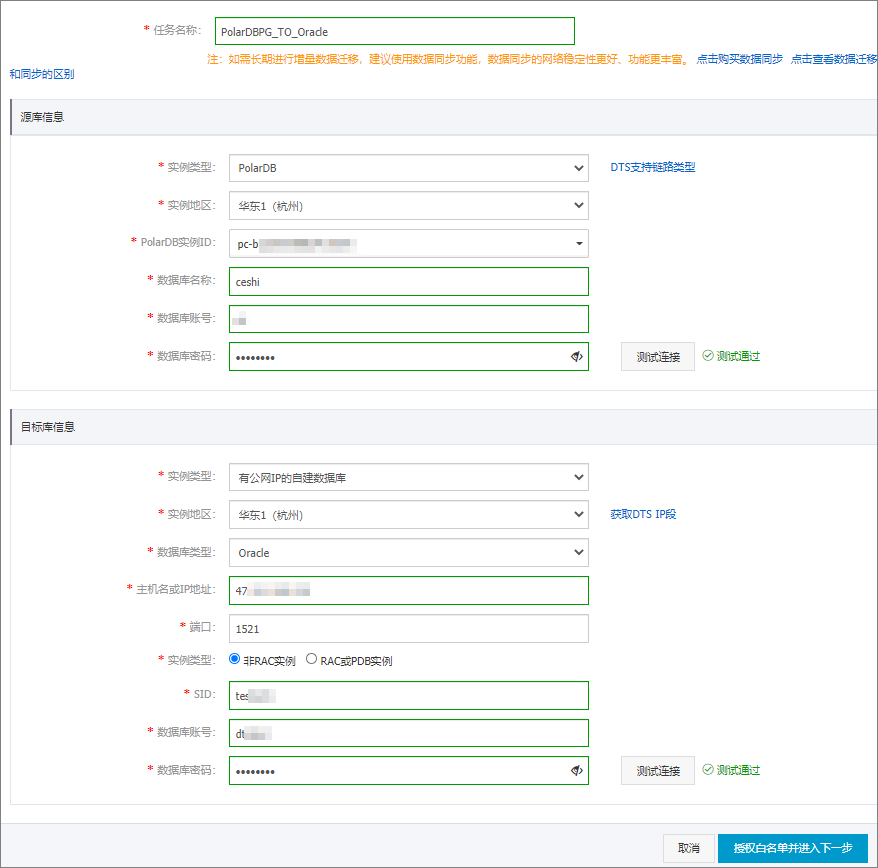The image size is (878, 868).
Task: Expand the source 实例地区 dropdown
Action: point(409,206)
